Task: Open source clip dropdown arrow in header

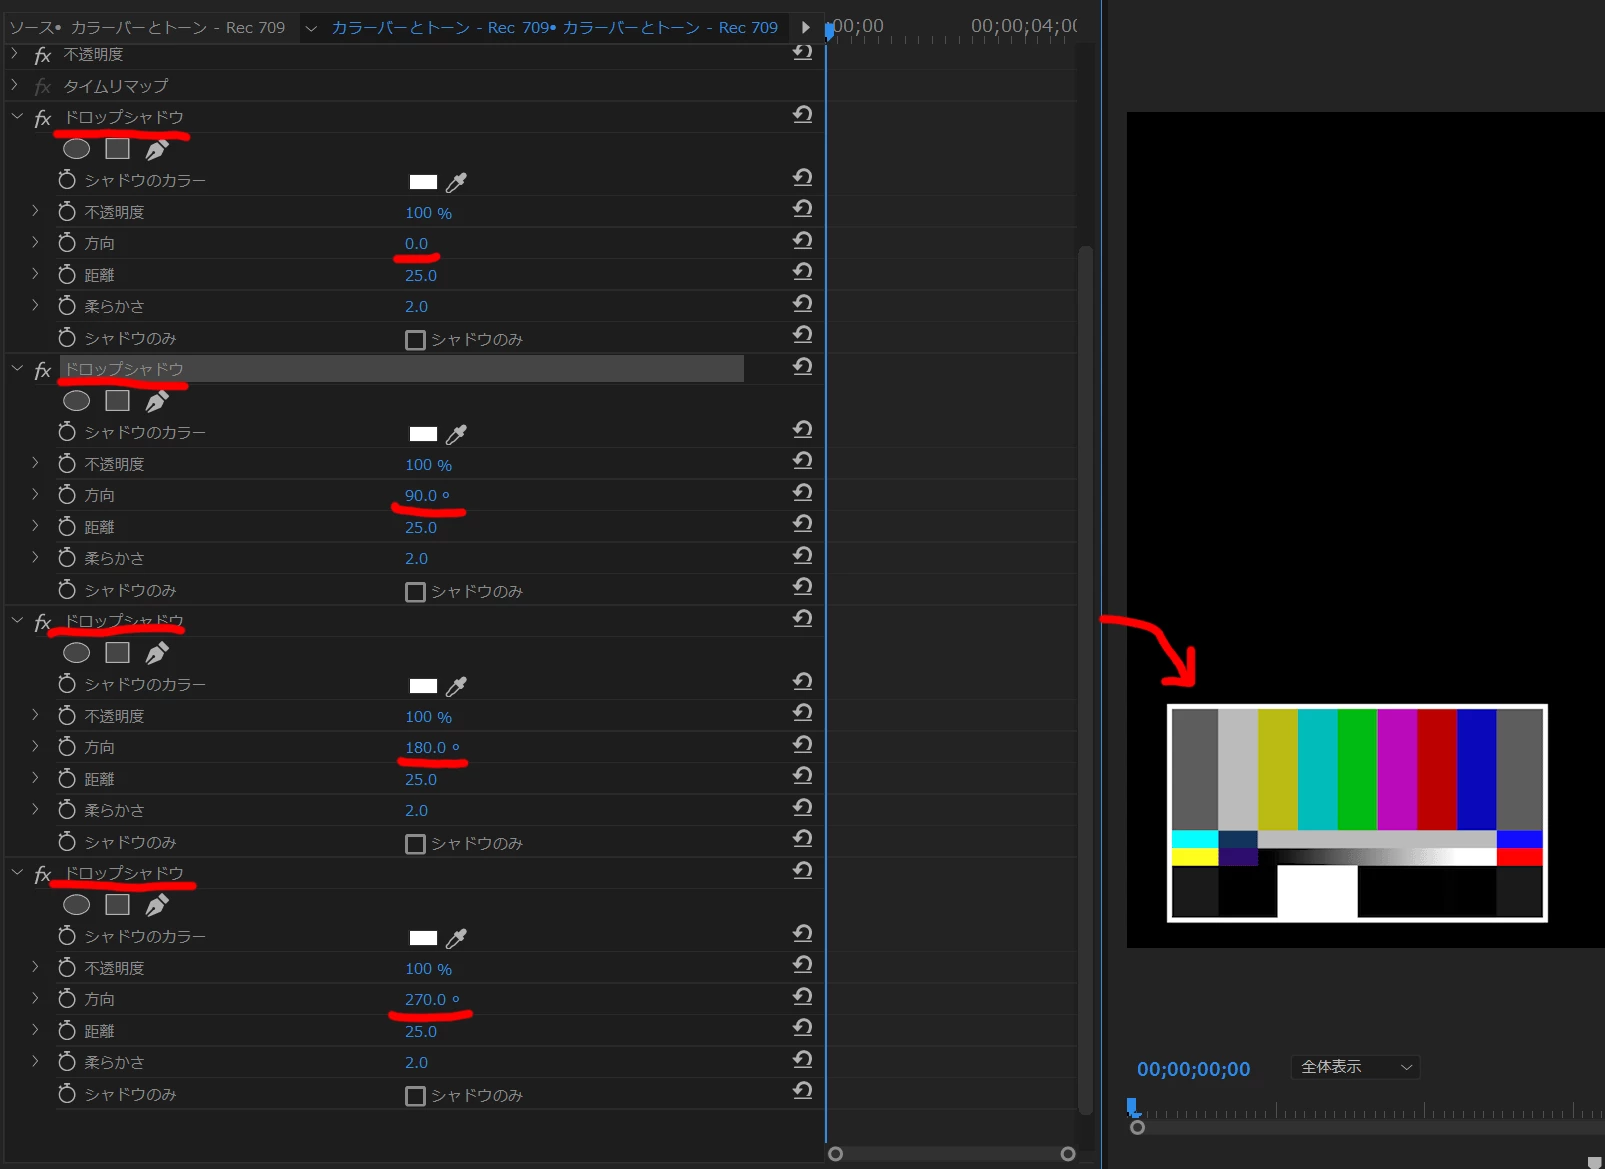Action: pos(311,28)
